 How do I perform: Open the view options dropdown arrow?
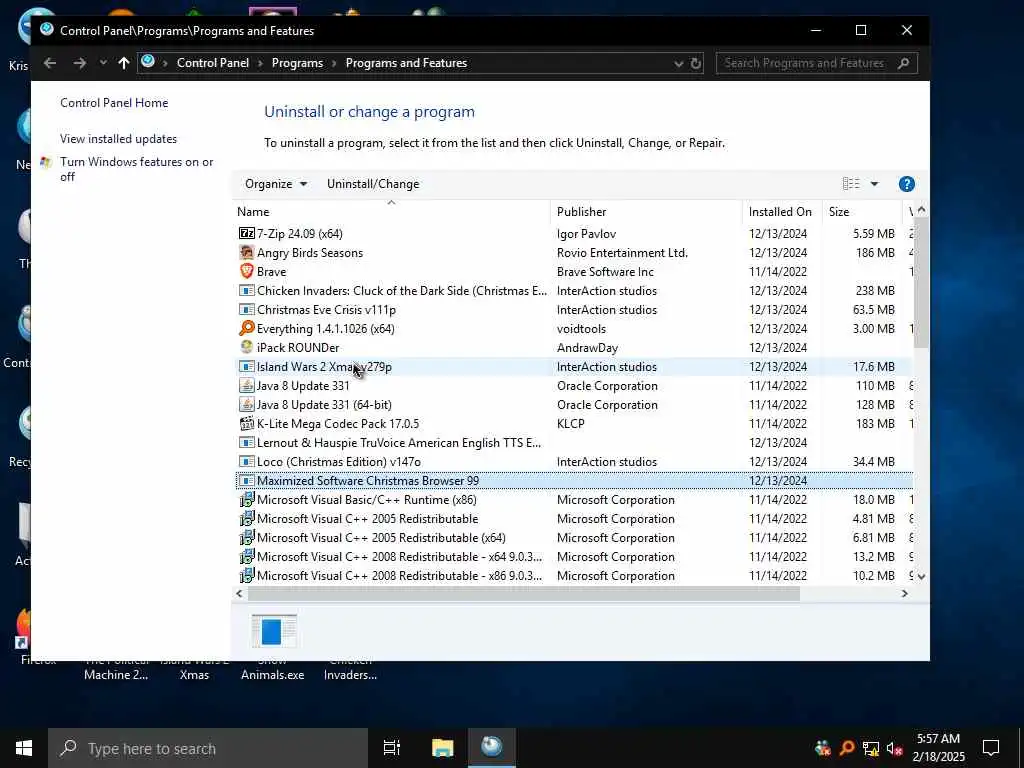tap(874, 184)
